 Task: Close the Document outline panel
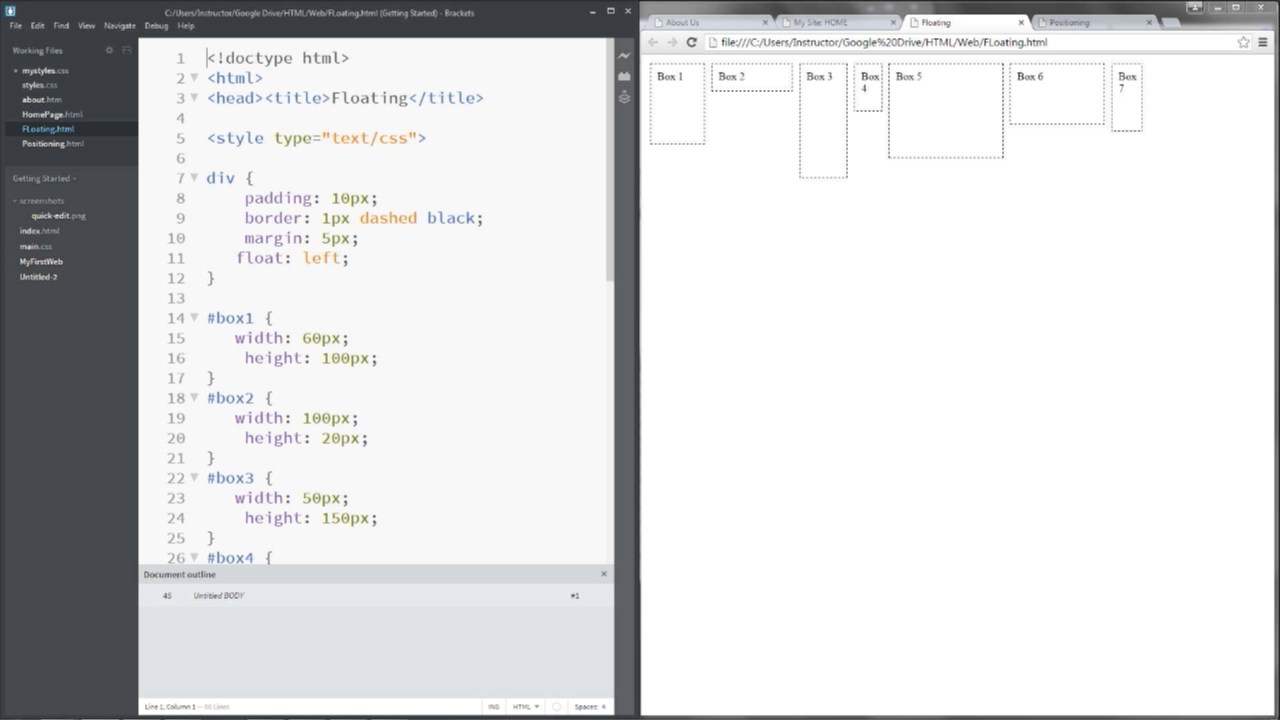pyautogui.click(x=604, y=574)
